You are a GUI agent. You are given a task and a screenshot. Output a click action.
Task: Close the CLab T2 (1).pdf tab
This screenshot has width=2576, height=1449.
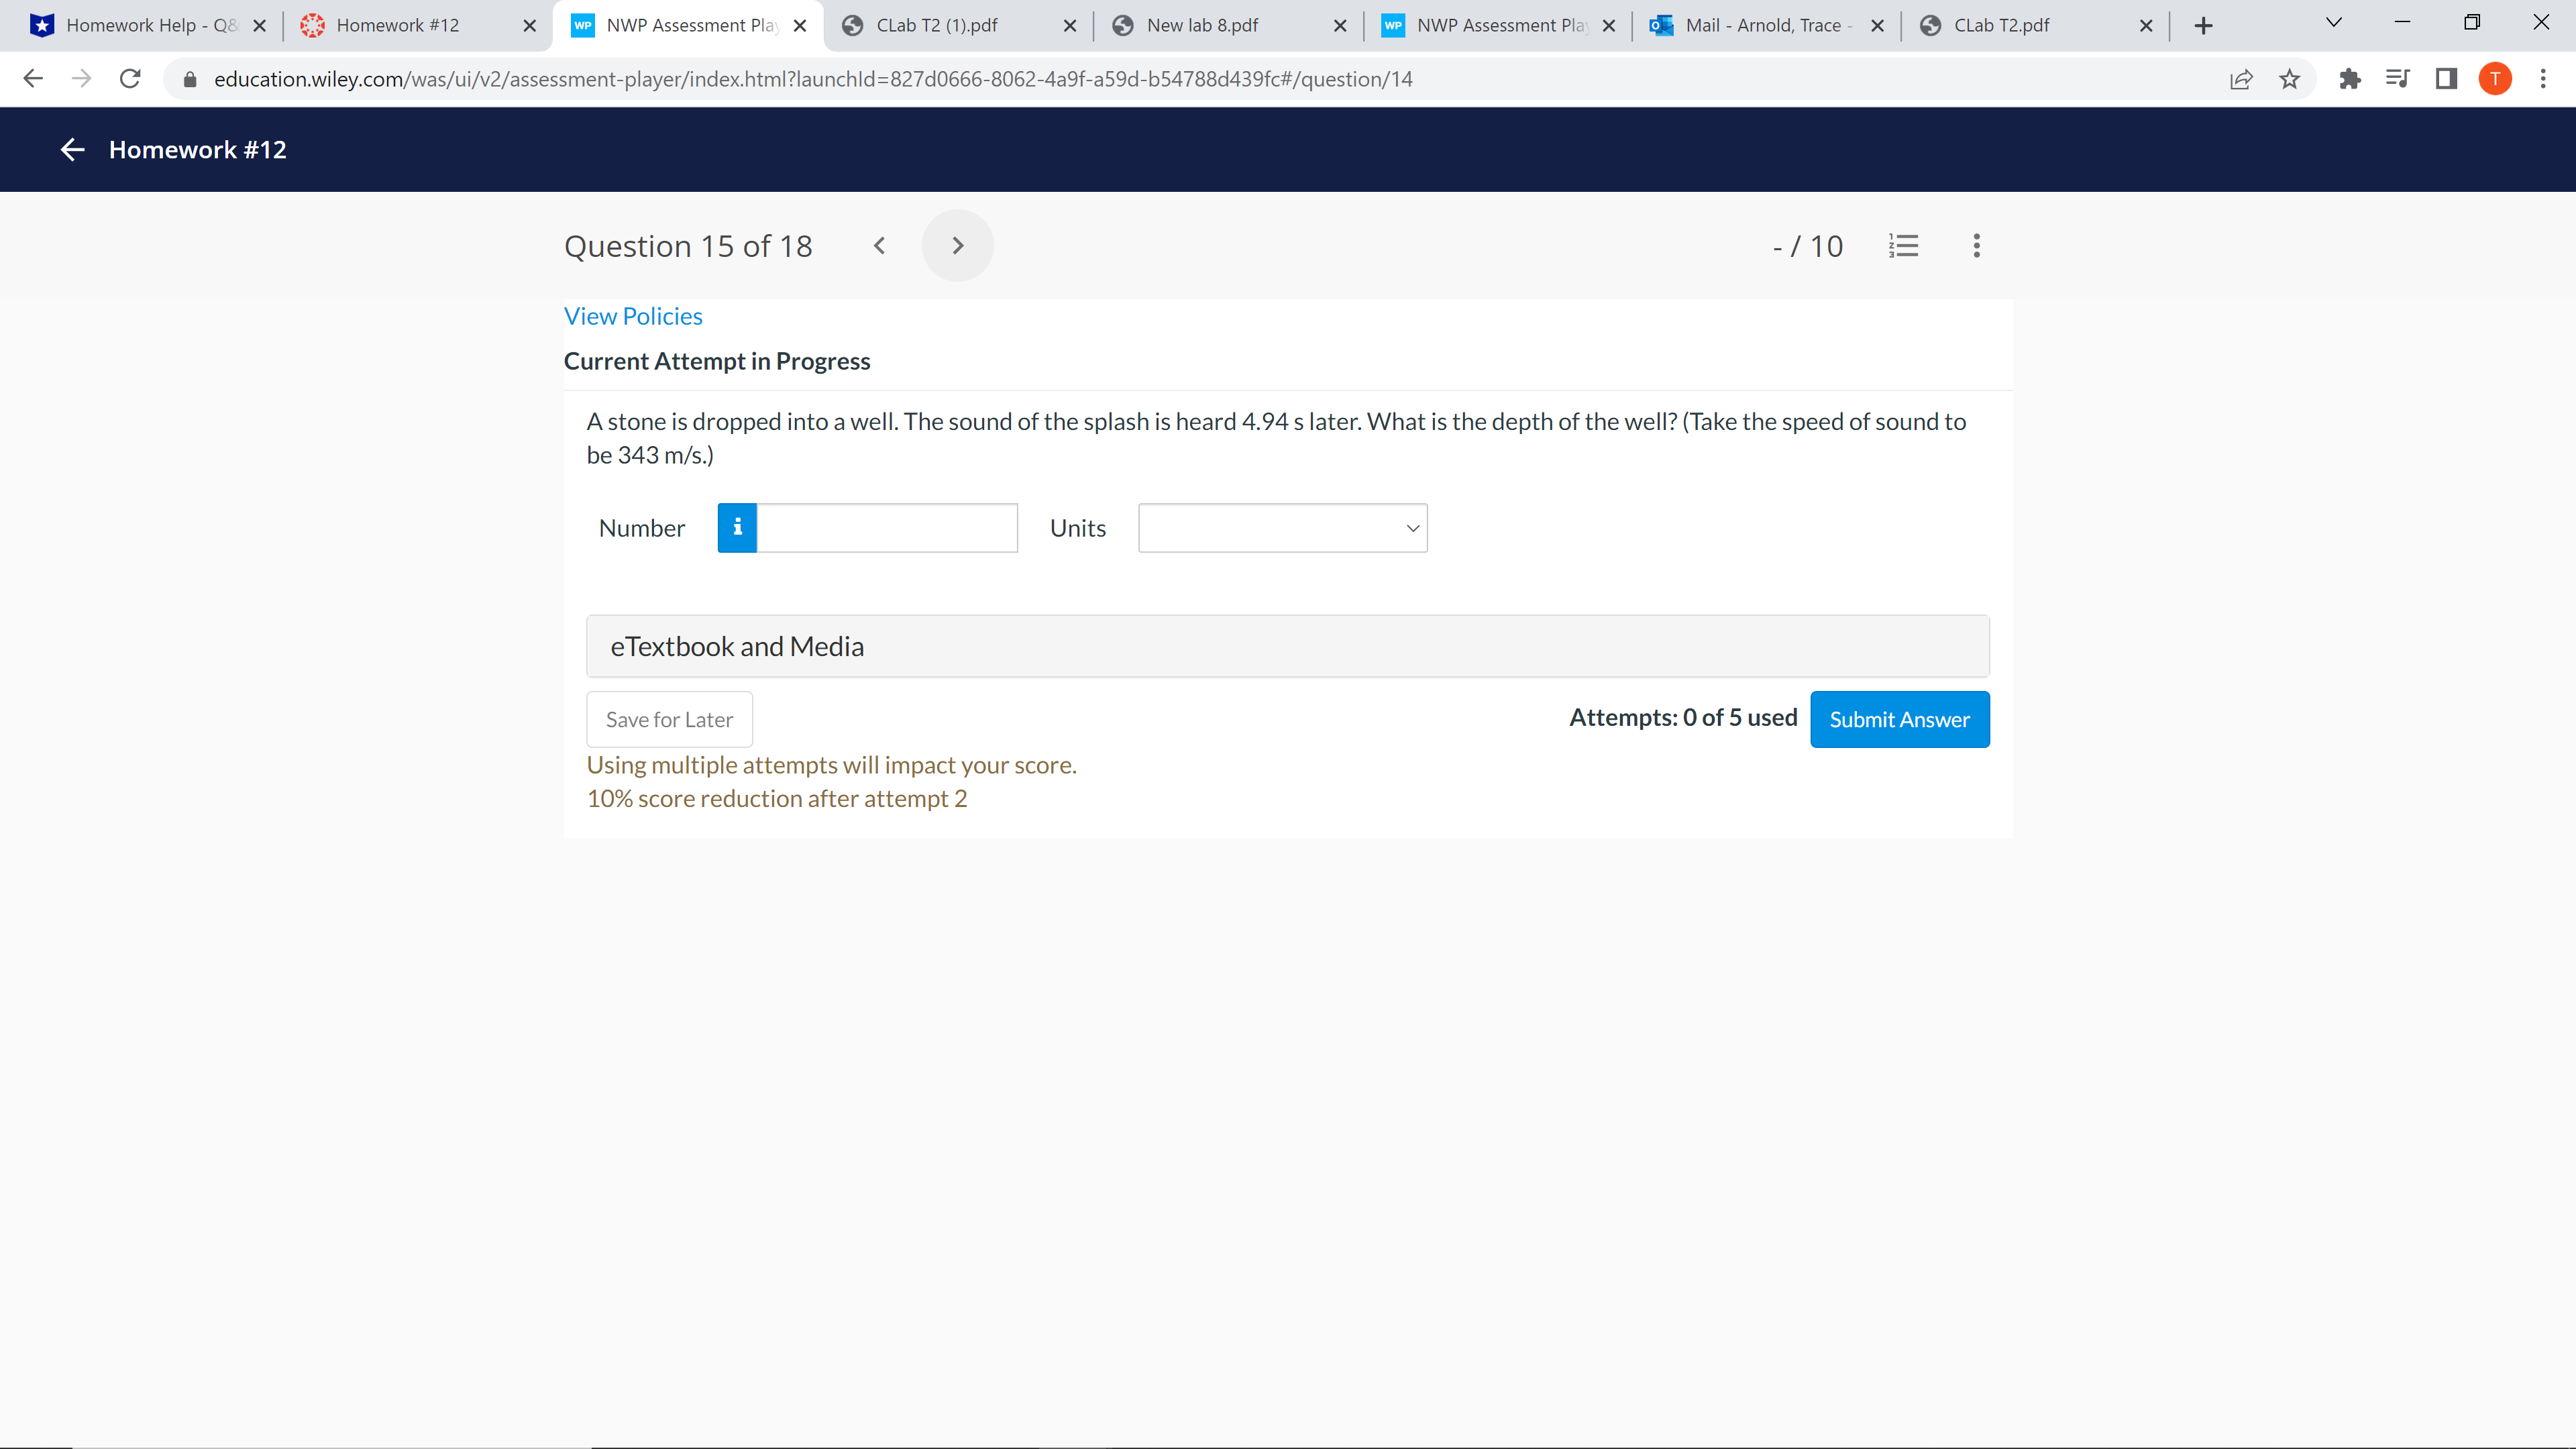click(x=1069, y=26)
